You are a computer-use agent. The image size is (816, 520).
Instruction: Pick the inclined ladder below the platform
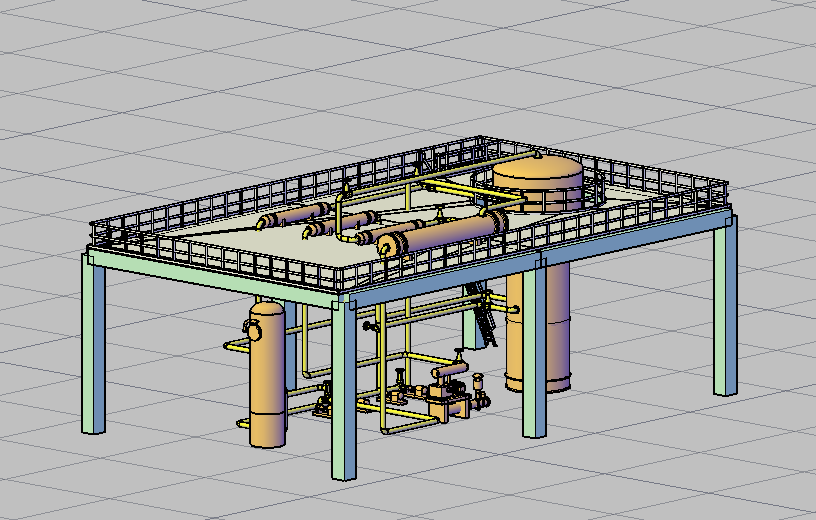click(481, 314)
